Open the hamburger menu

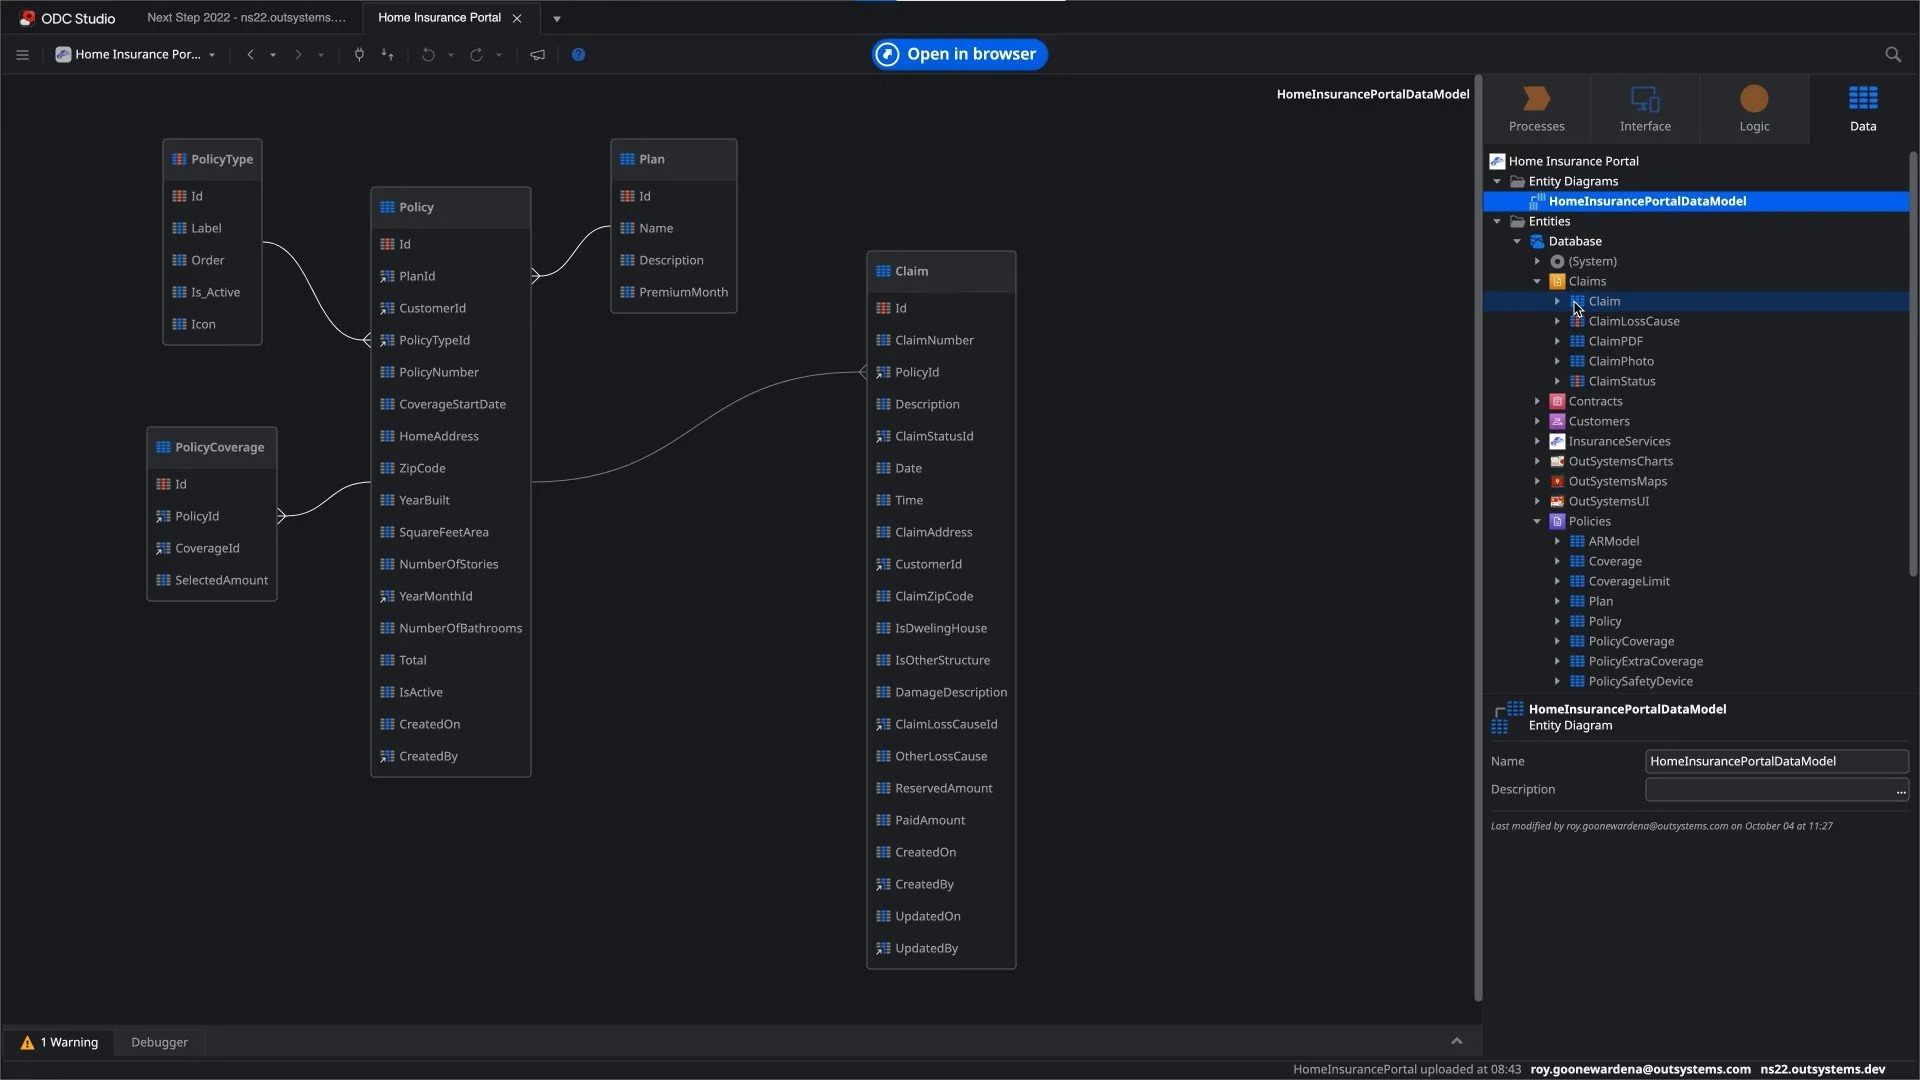(x=22, y=55)
